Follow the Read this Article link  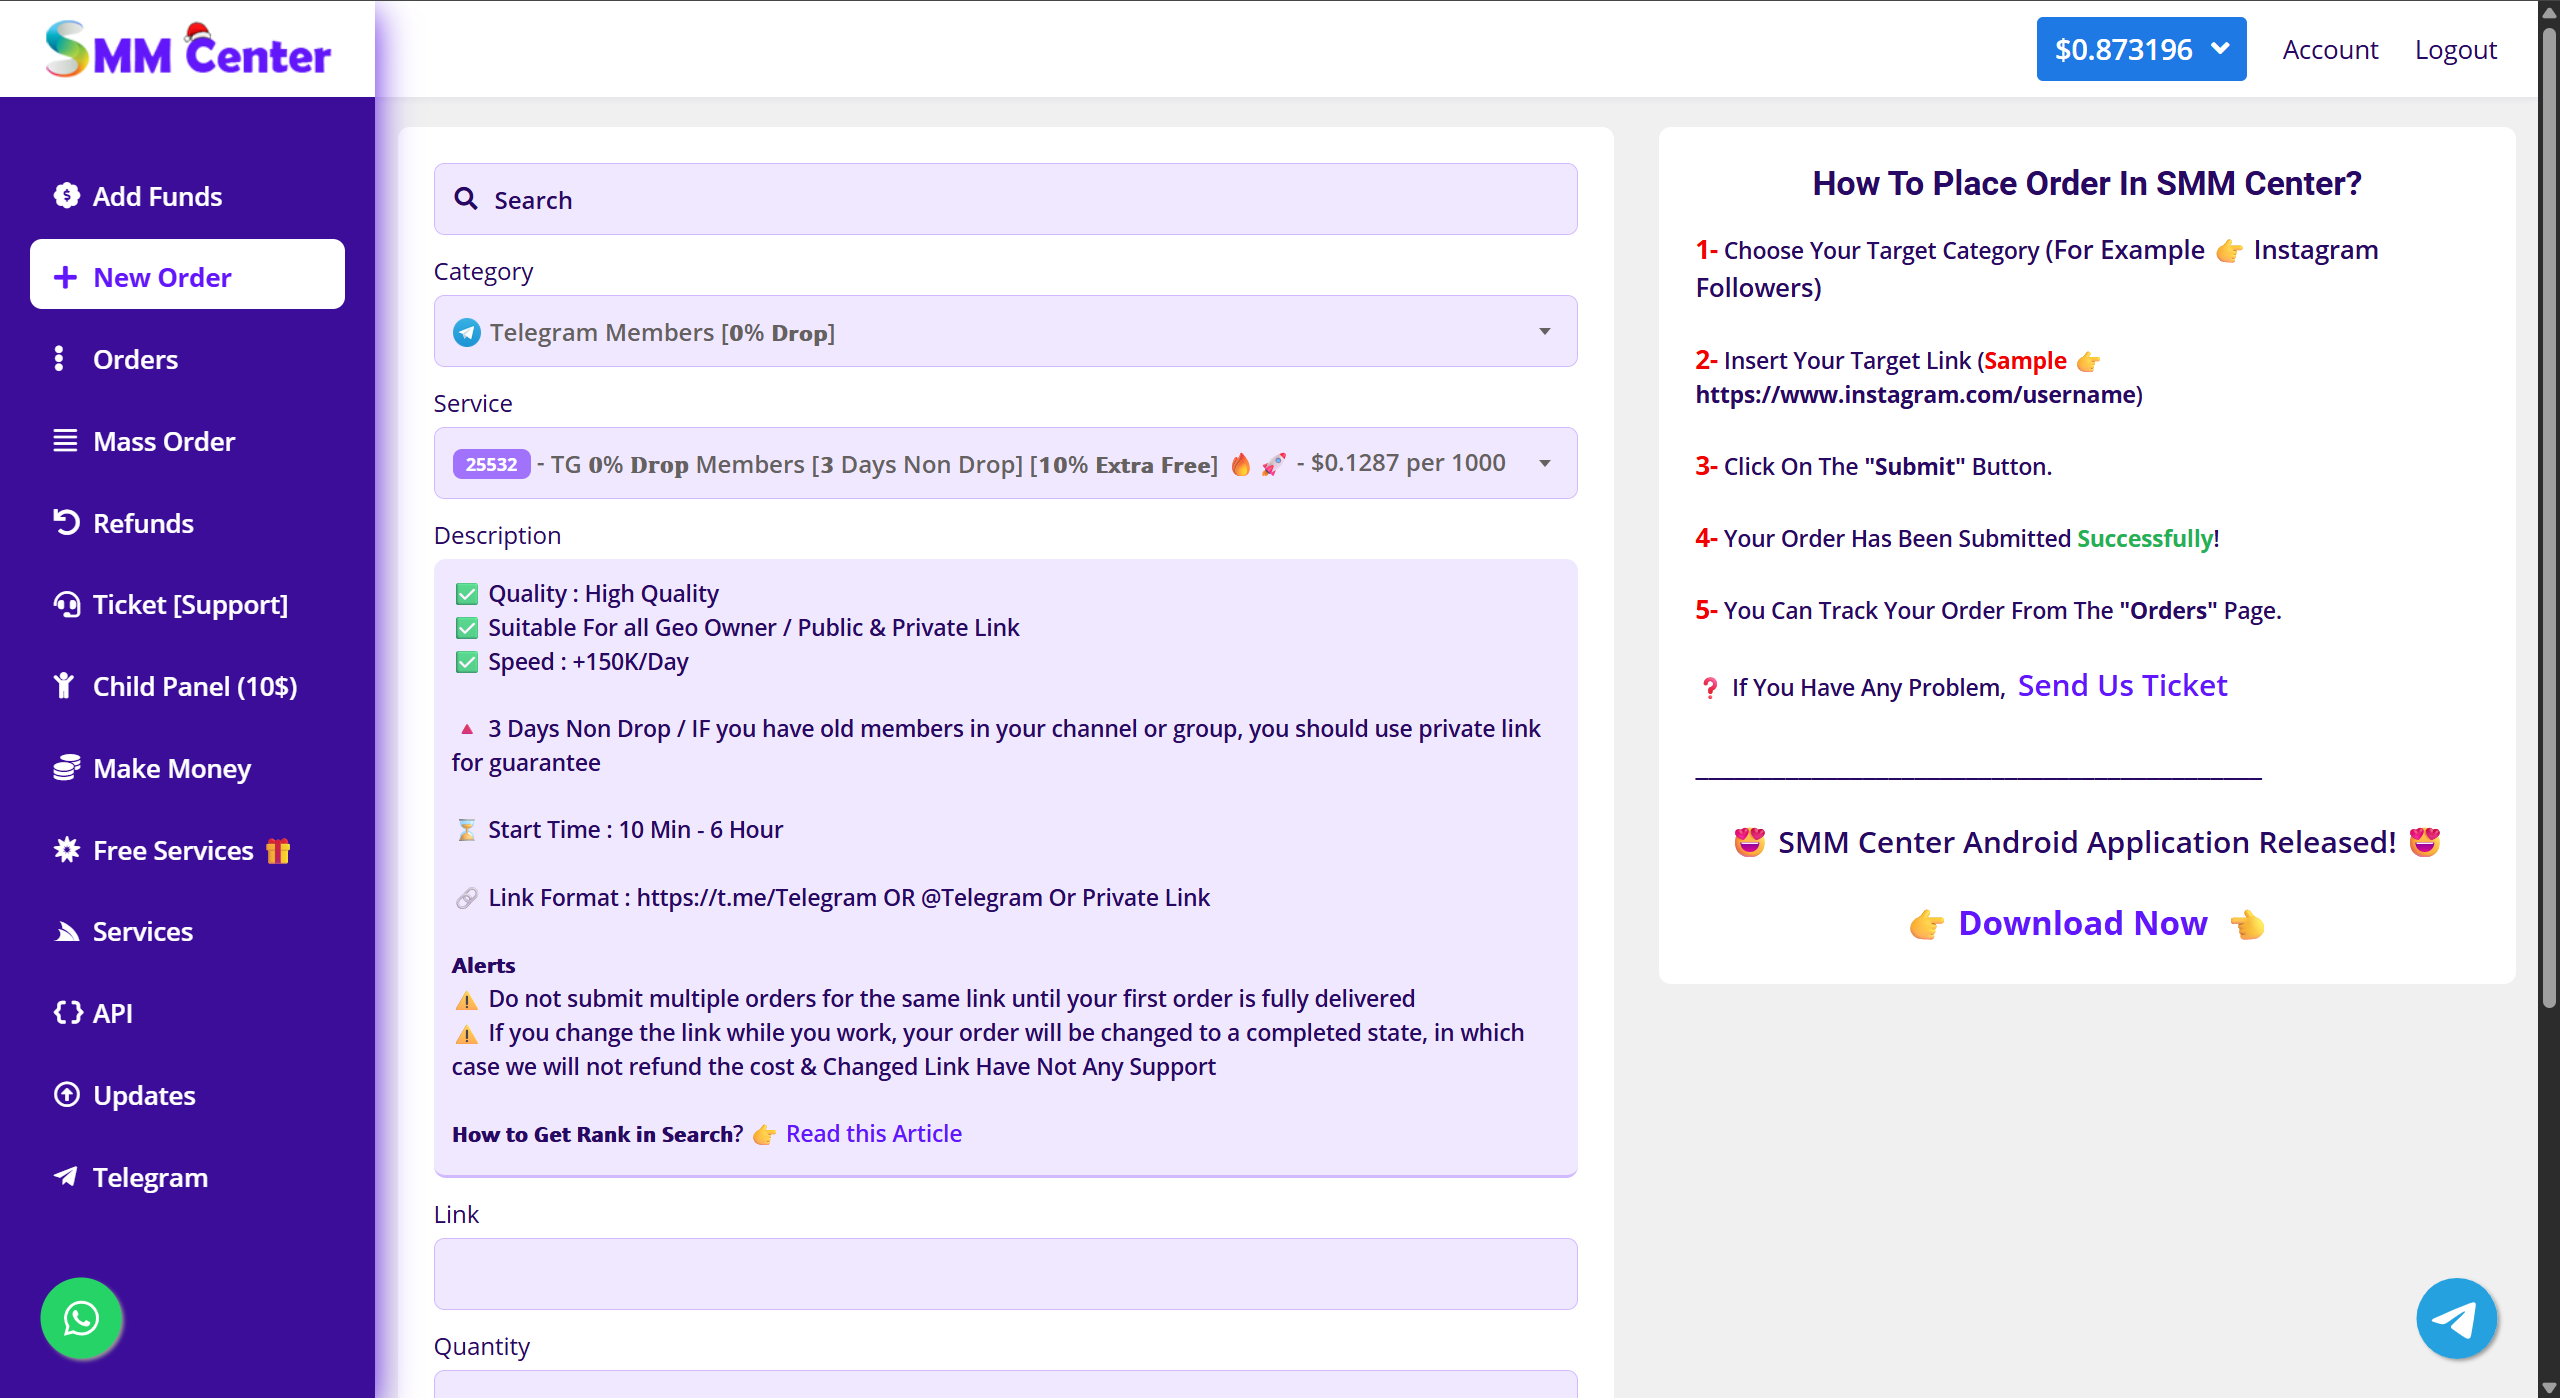point(873,1133)
